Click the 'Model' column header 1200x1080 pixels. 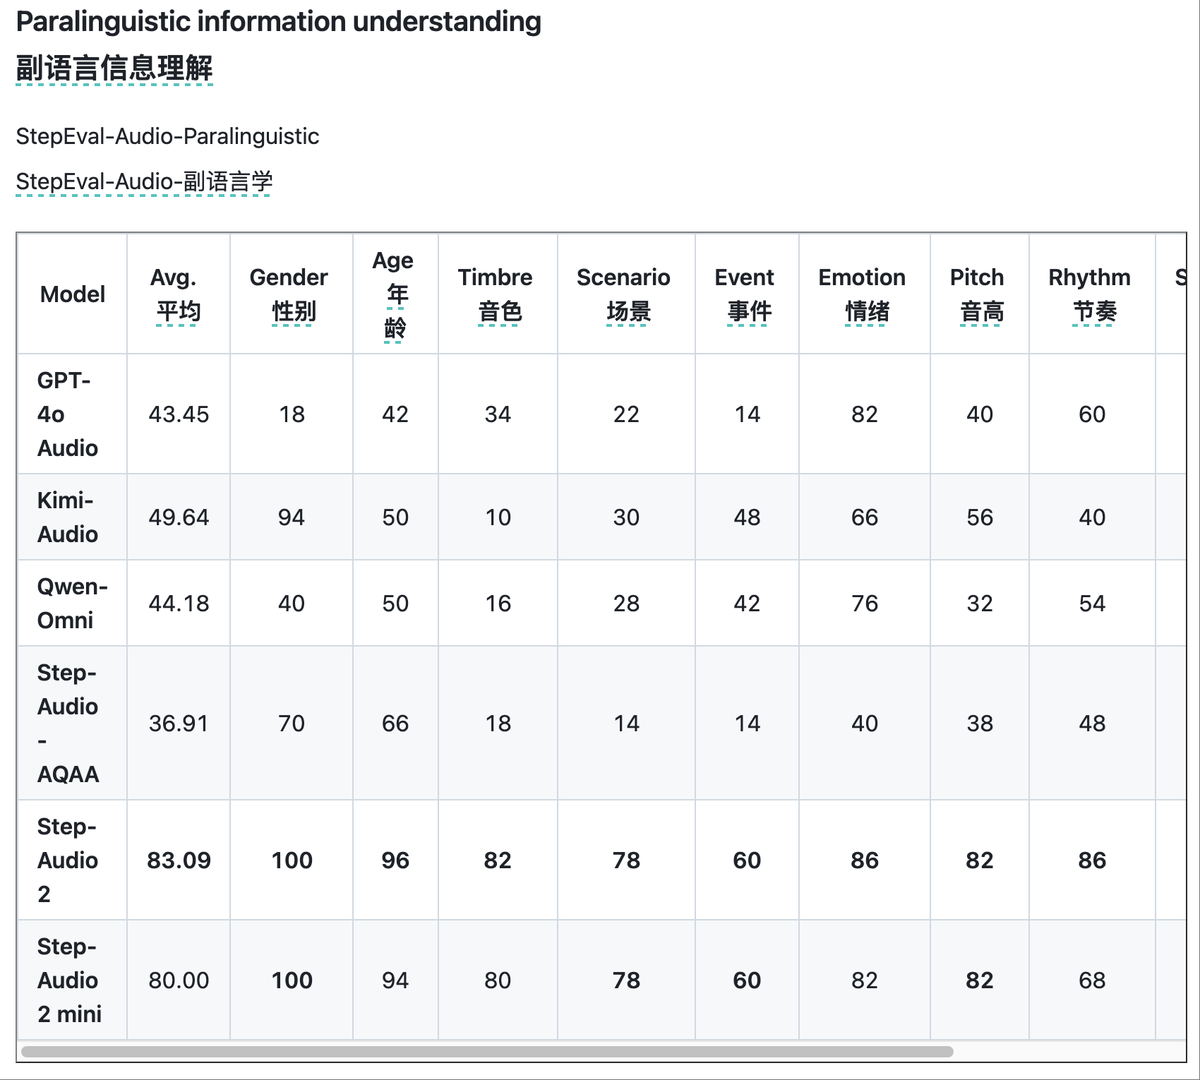click(x=73, y=294)
